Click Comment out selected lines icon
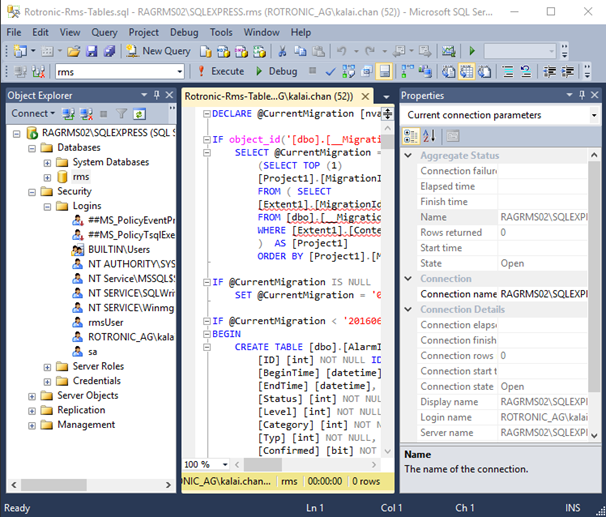Image resolution: width=606 pixels, height=517 pixels. pos(508,72)
